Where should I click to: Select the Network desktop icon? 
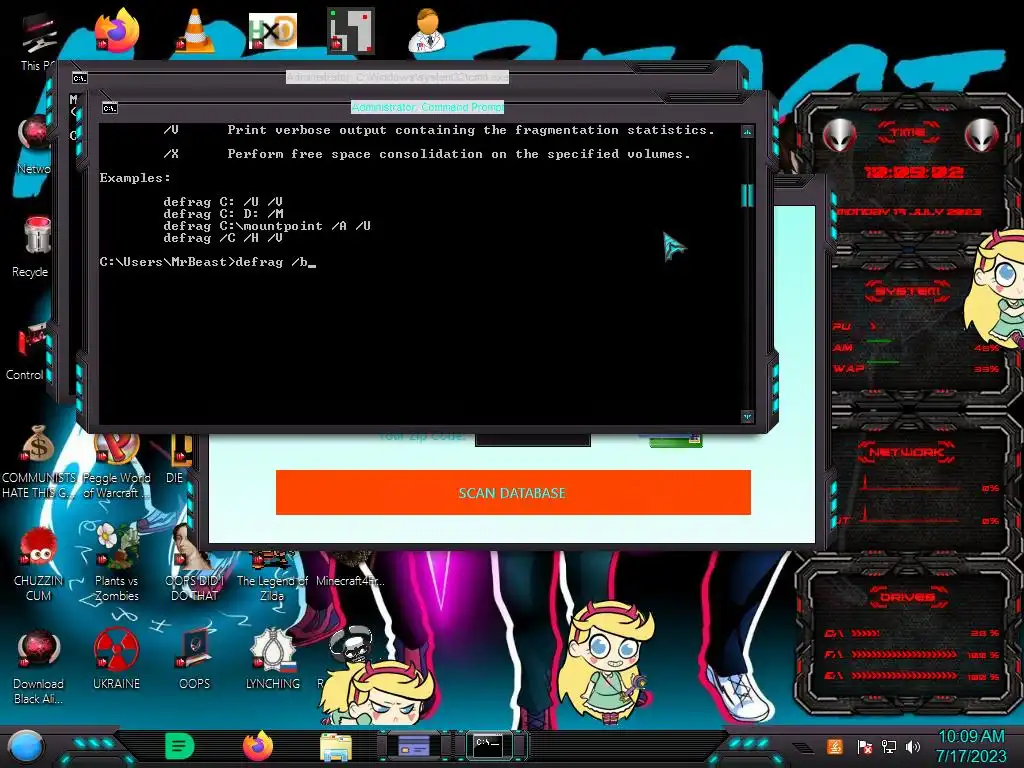point(34,145)
